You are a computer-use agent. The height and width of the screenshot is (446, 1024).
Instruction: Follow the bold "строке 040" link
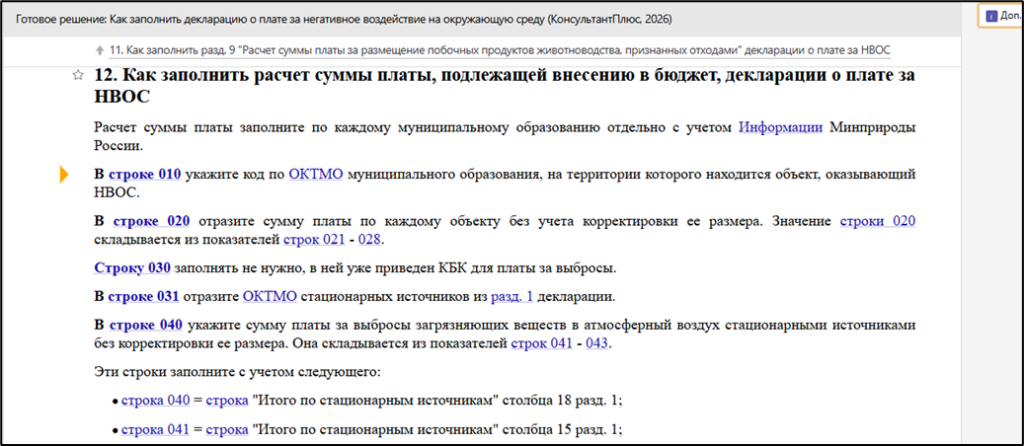tap(147, 325)
